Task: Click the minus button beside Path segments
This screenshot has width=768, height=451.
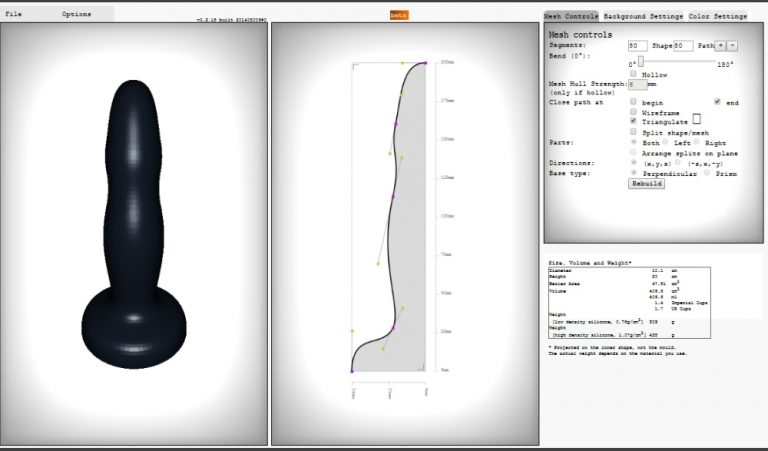Action: (732, 46)
